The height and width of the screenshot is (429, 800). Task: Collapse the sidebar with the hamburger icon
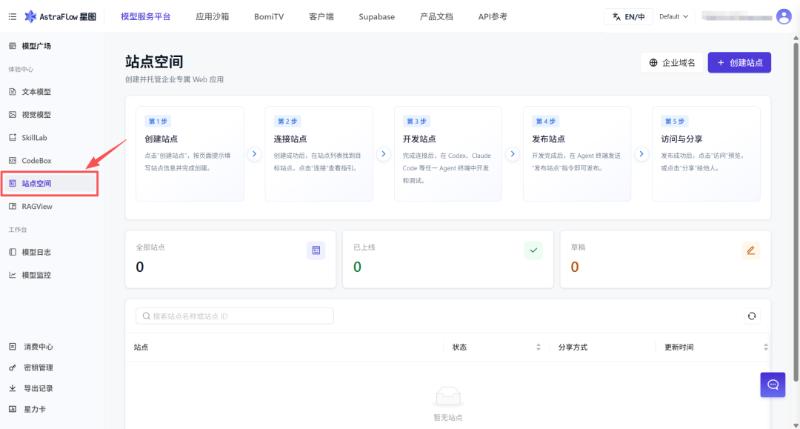coord(12,17)
